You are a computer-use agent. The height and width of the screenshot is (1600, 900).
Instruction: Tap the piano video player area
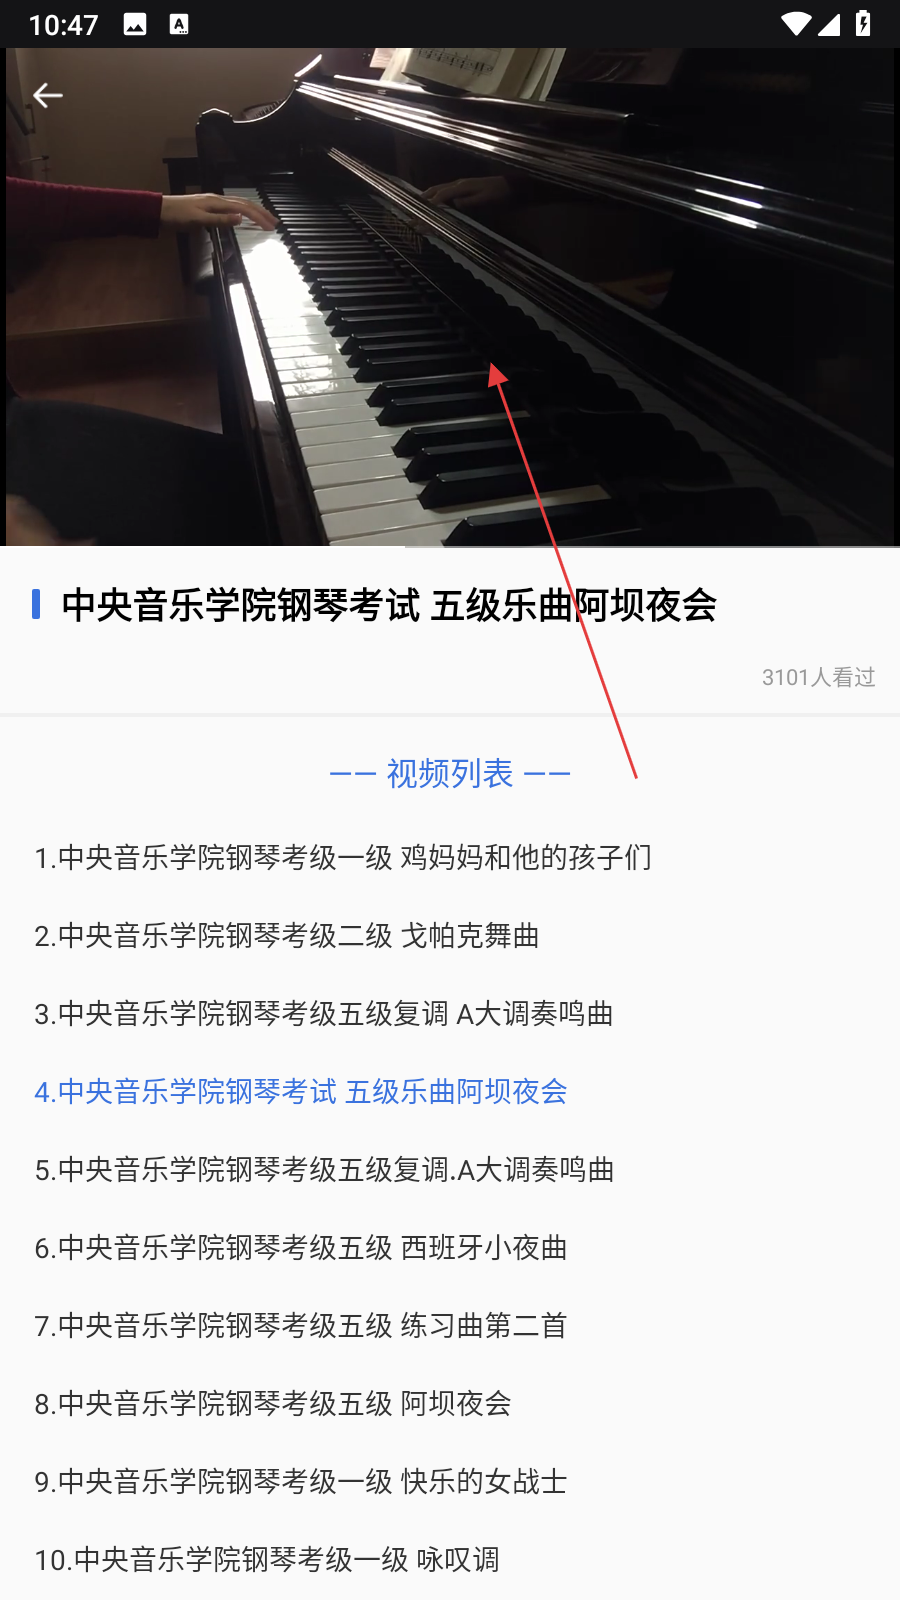(450, 297)
